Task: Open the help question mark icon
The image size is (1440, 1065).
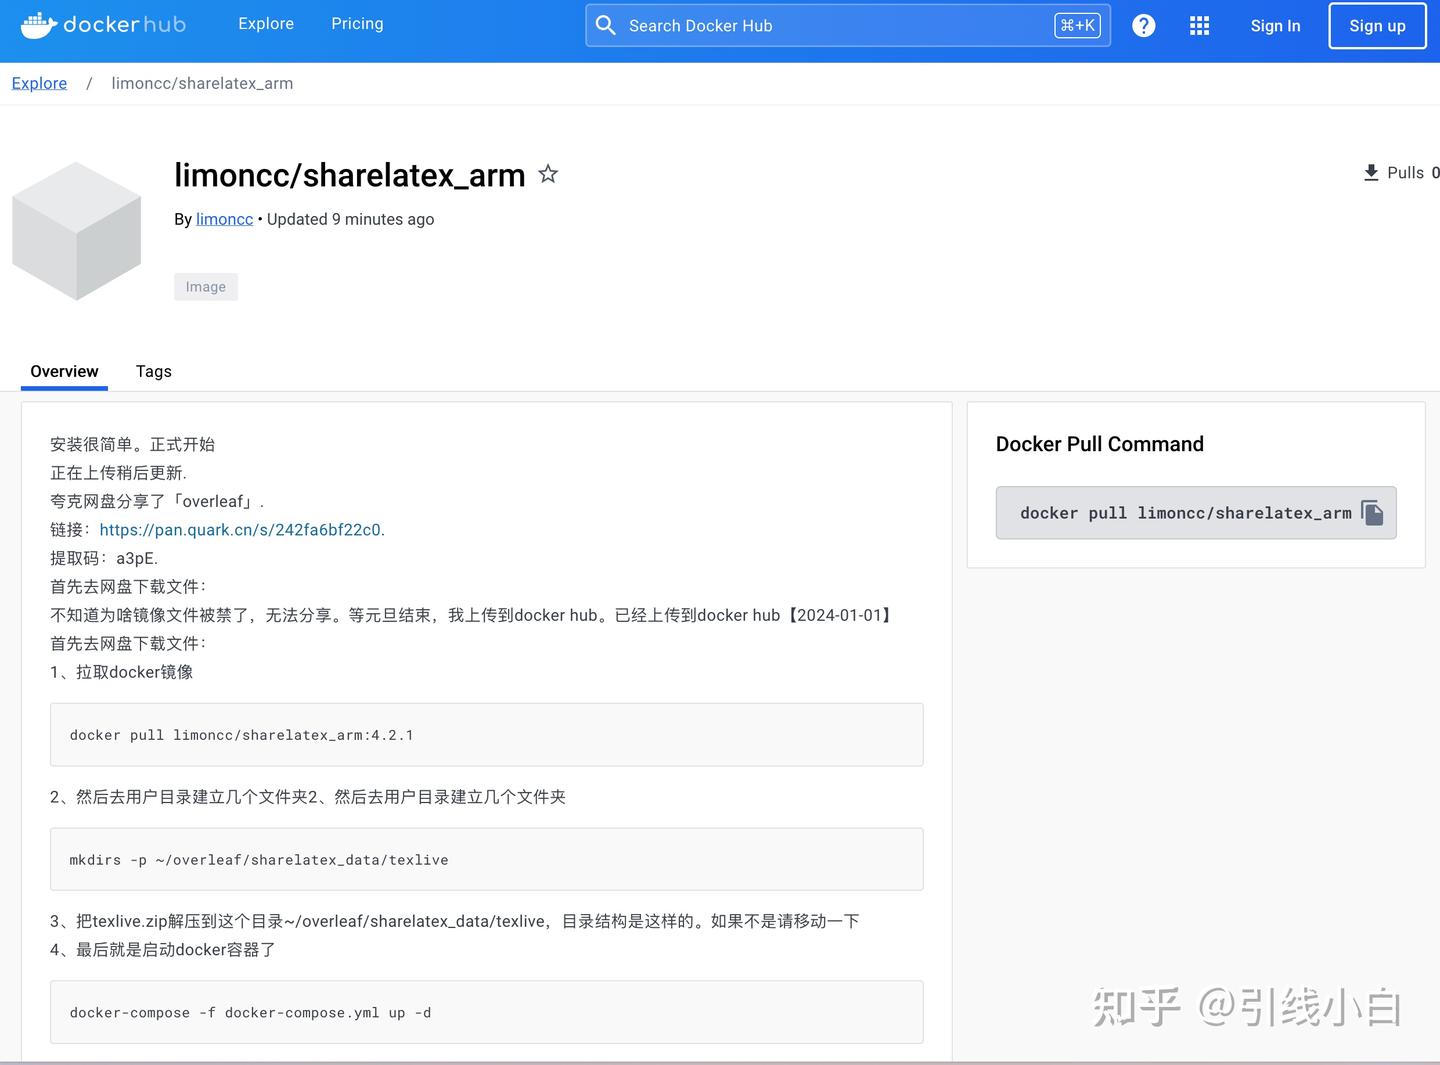Action: click(x=1144, y=26)
